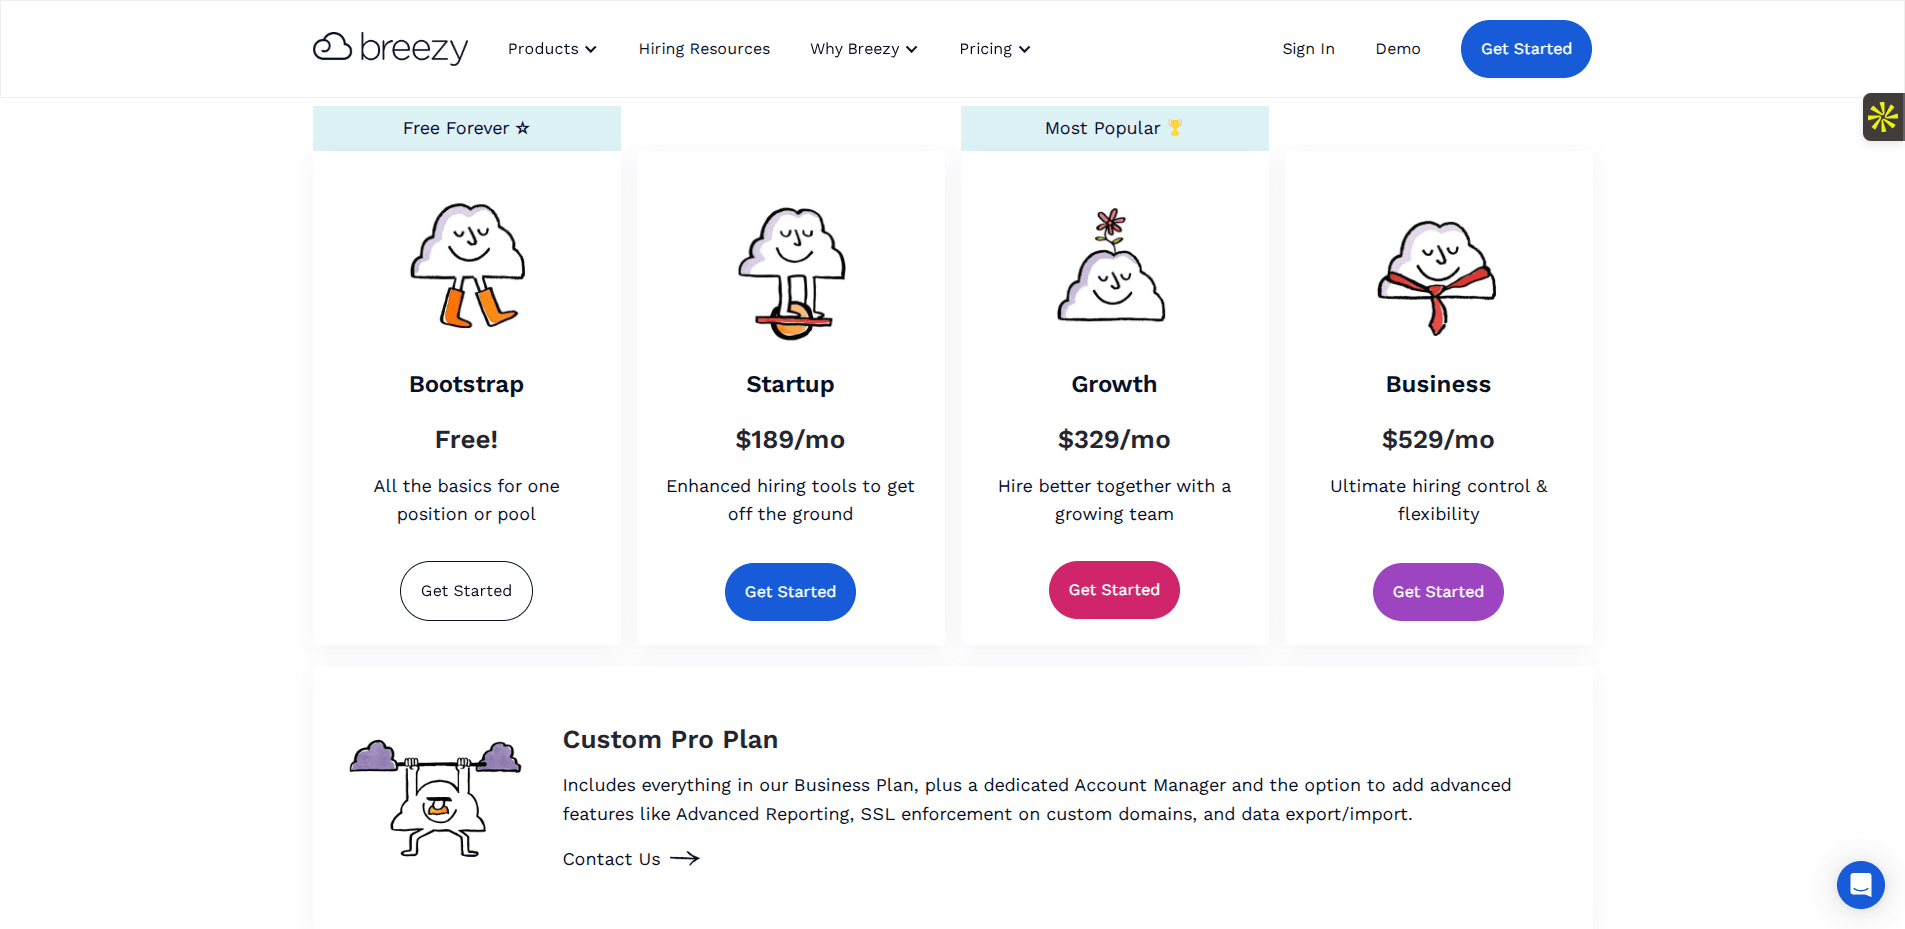The height and width of the screenshot is (929, 1905).
Task: Click the Startup cloud on unicycle illustration
Action: click(x=791, y=273)
